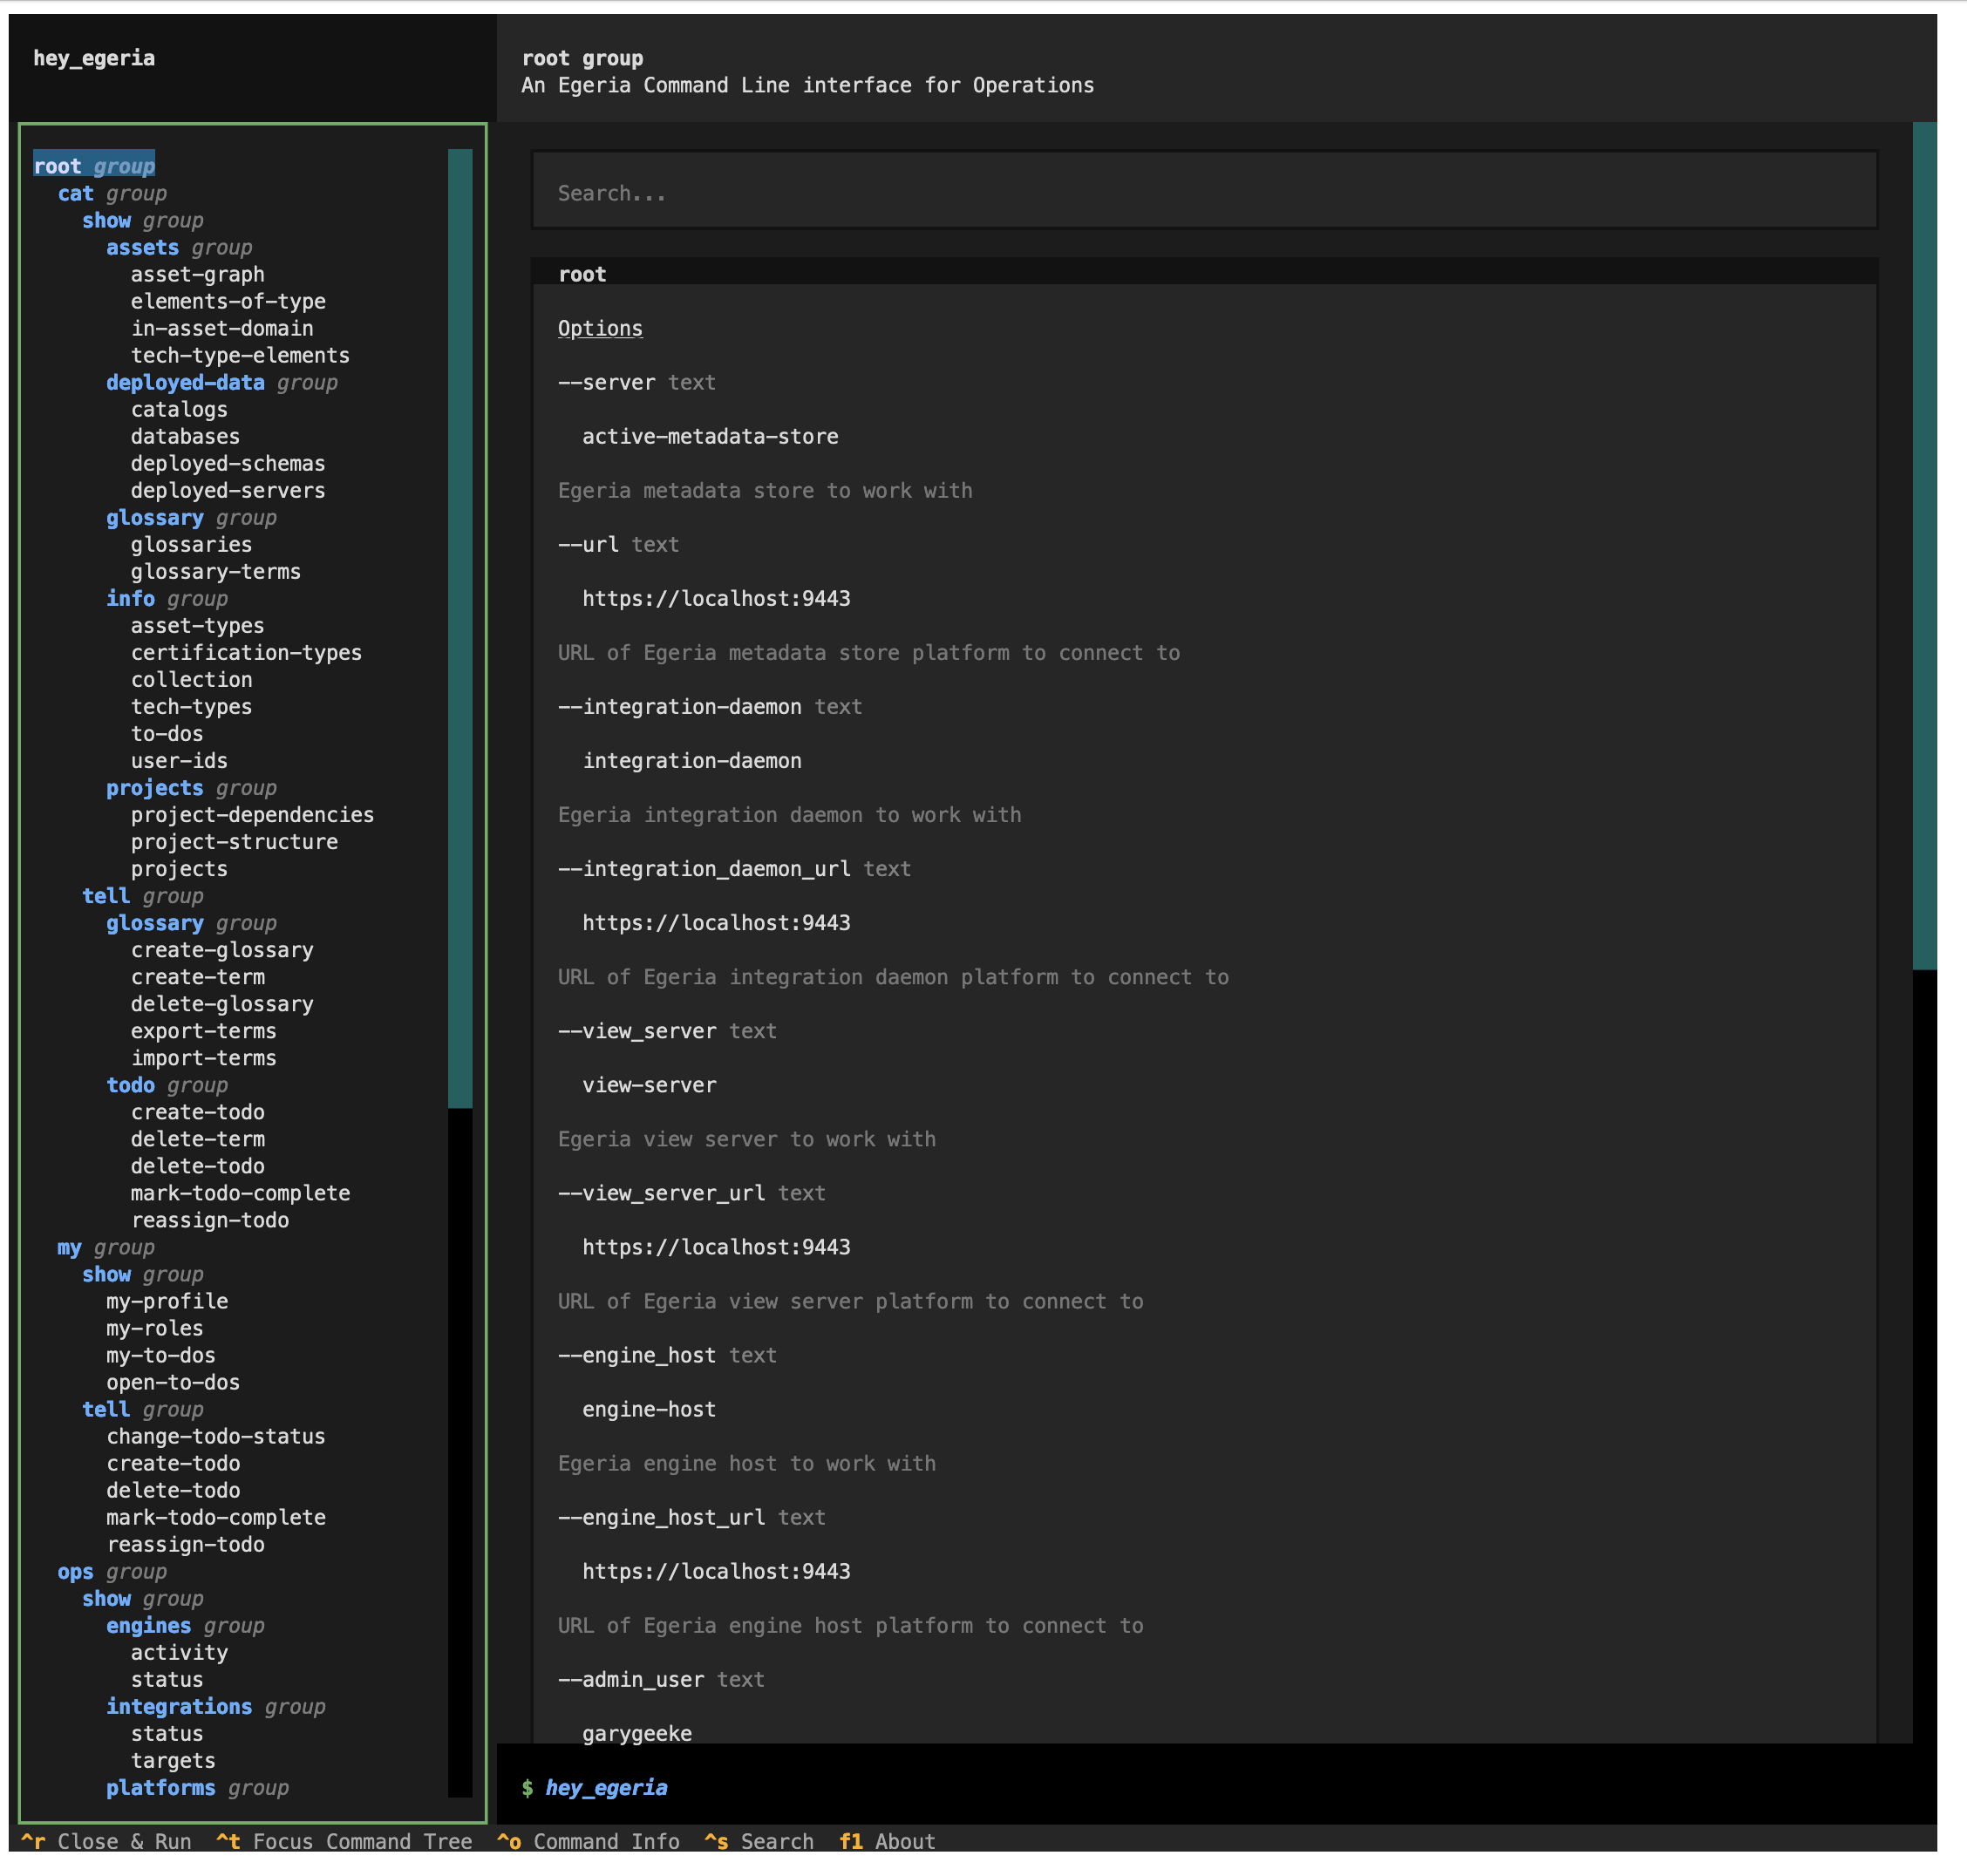
Task: Choose deployed-schemas in the tree
Action: 228,463
